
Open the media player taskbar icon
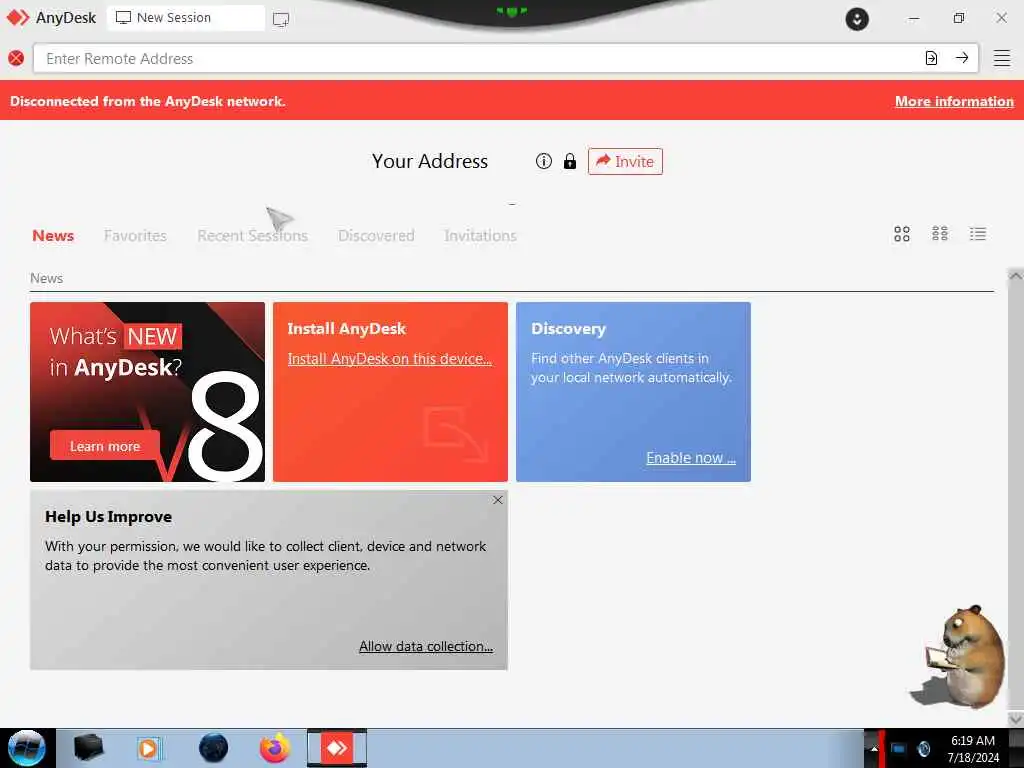(x=149, y=748)
